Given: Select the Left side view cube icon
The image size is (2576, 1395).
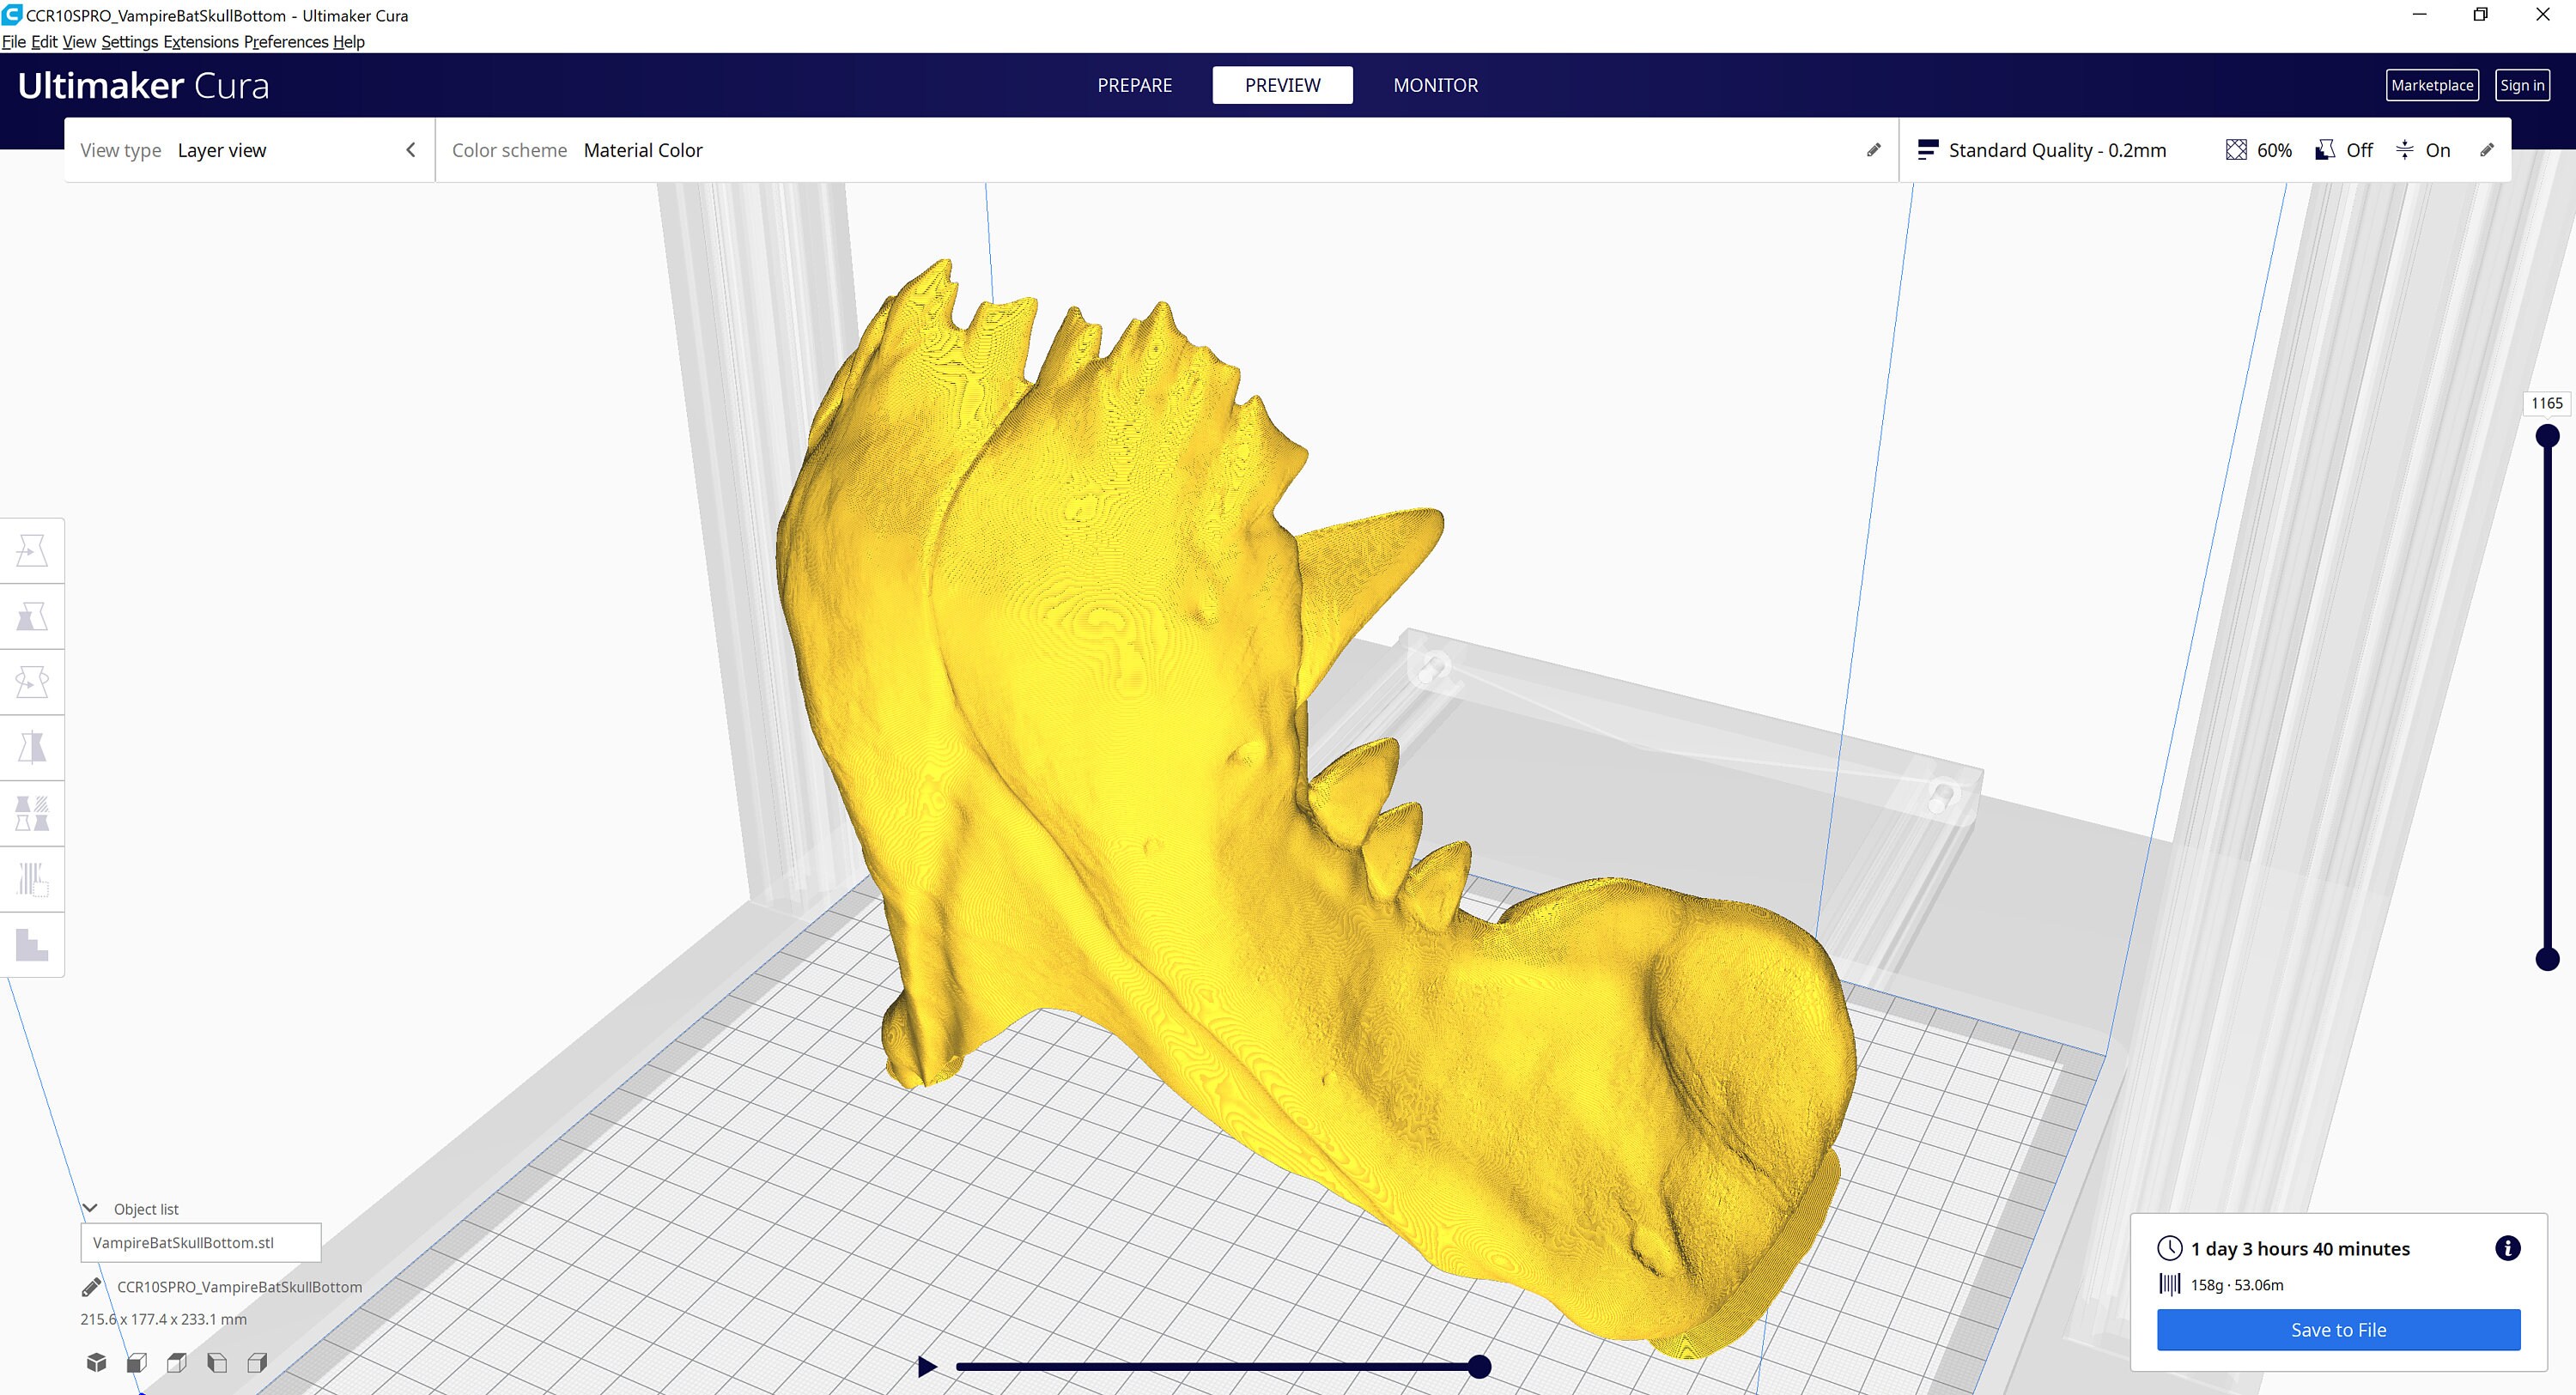Looking at the screenshot, I should [217, 1362].
